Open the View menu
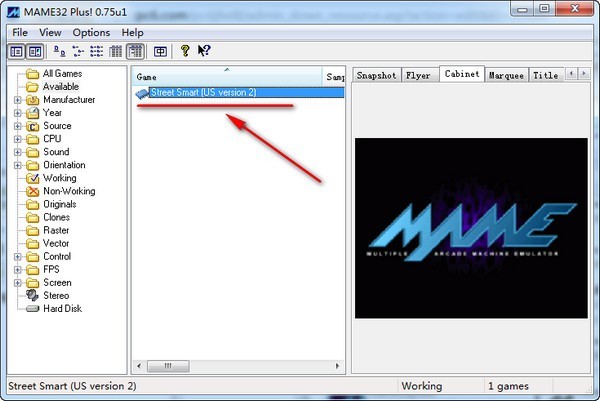 pyautogui.click(x=50, y=33)
